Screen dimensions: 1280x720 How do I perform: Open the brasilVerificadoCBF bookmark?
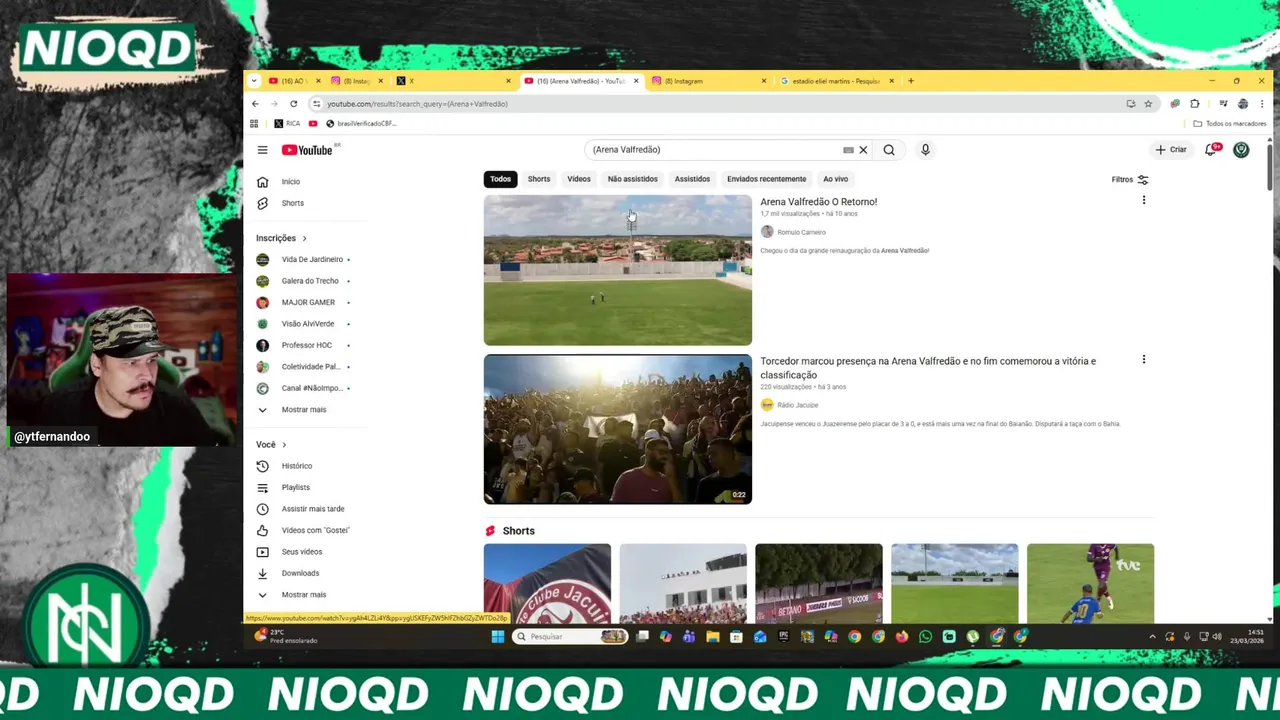coord(361,124)
